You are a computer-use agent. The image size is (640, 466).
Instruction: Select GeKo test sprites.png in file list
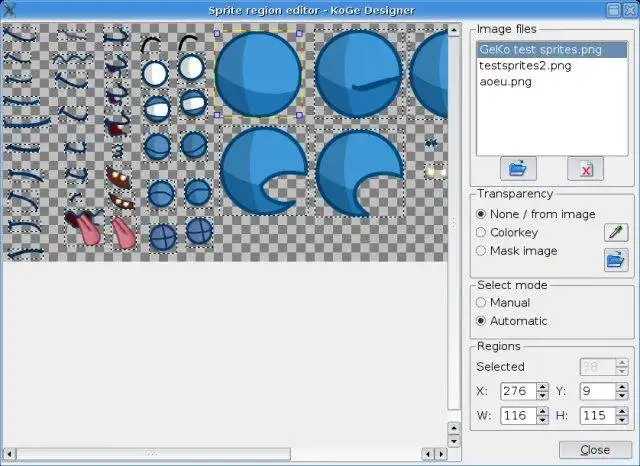click(x=552, y=50)
